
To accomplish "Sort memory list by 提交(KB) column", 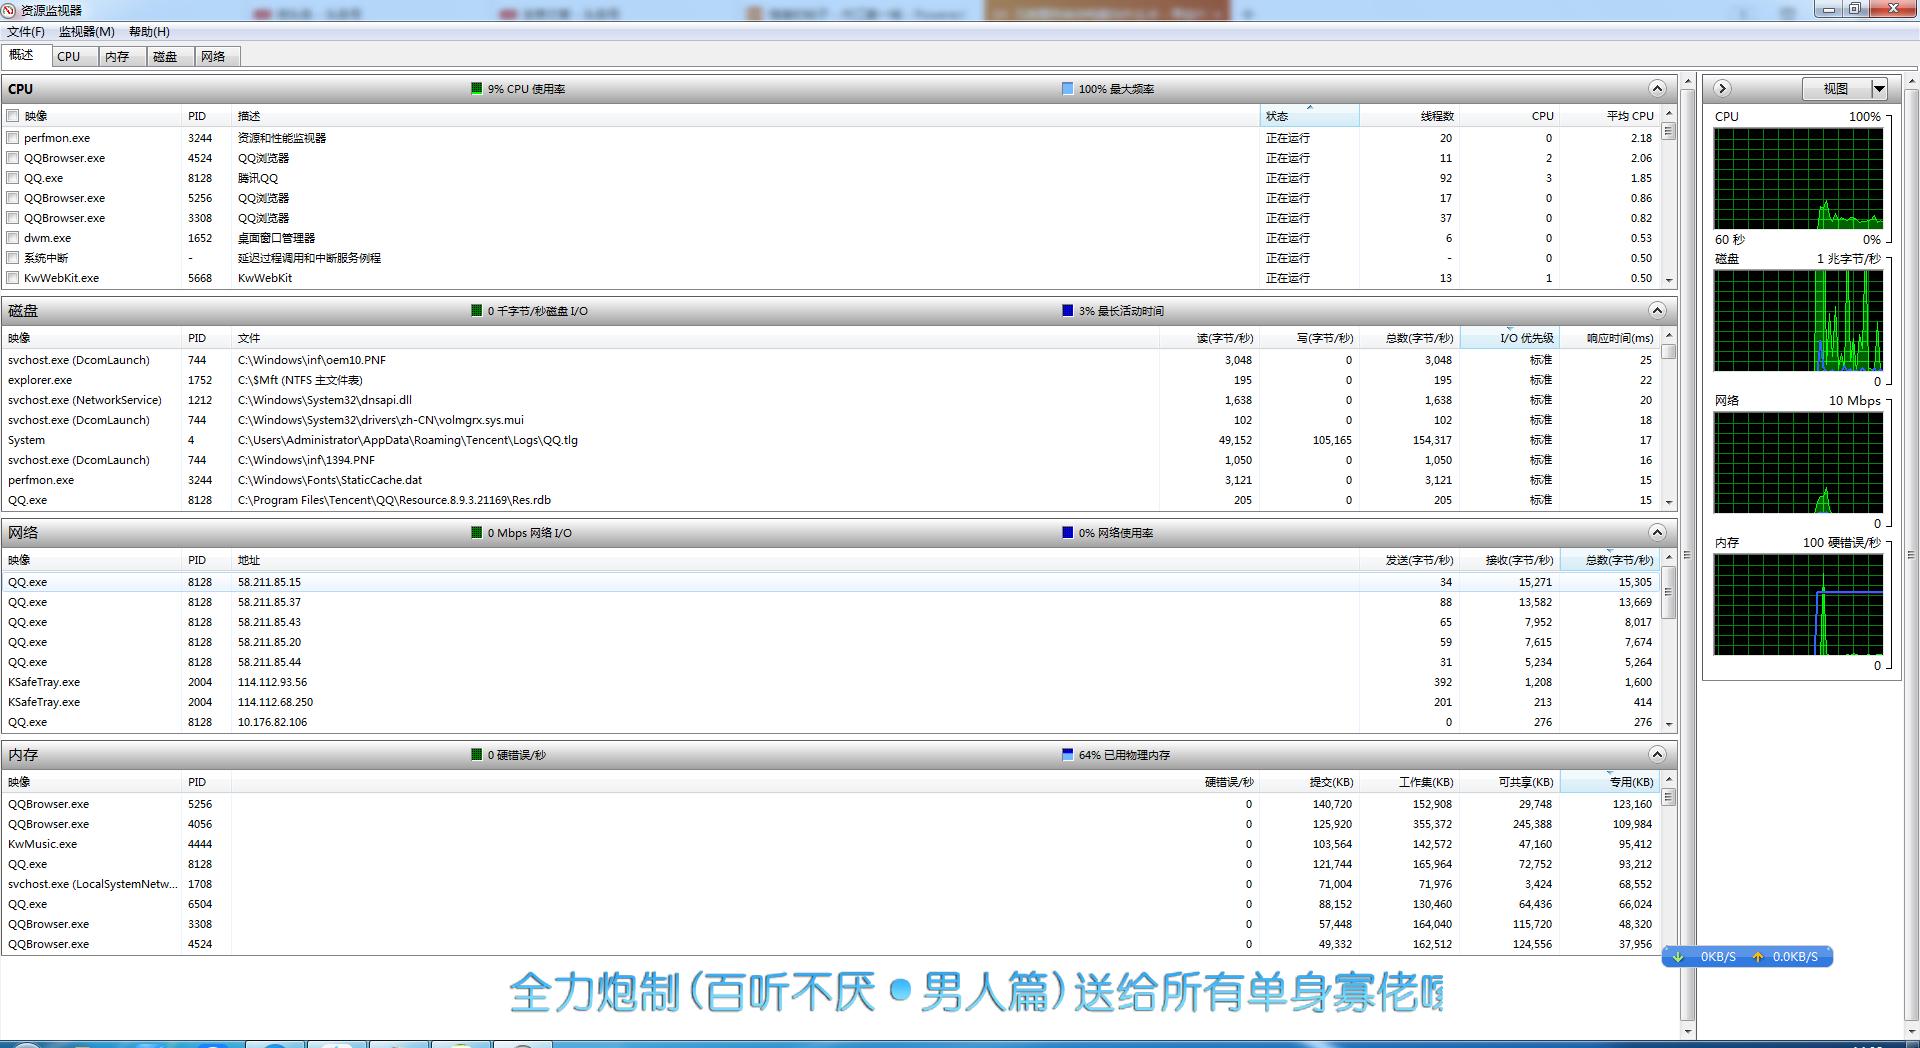I will click(1310, 782).
